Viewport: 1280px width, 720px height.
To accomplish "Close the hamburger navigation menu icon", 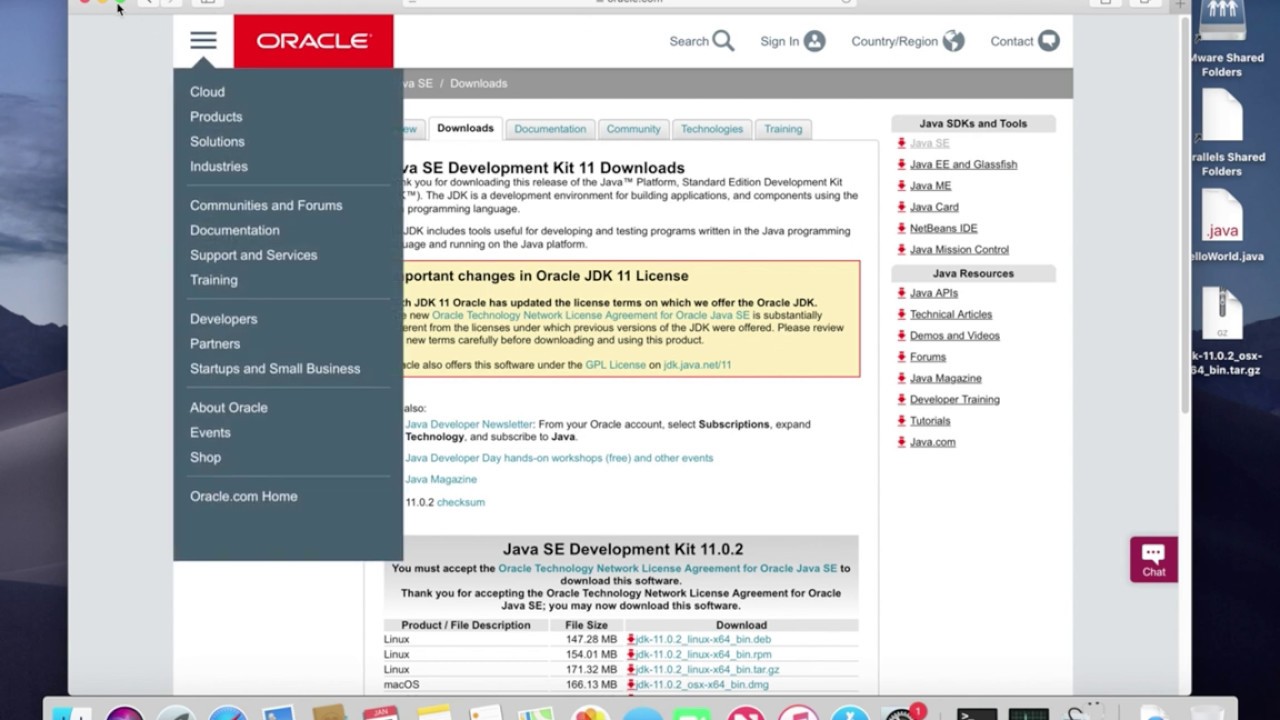I will click(x=203, y=41).
